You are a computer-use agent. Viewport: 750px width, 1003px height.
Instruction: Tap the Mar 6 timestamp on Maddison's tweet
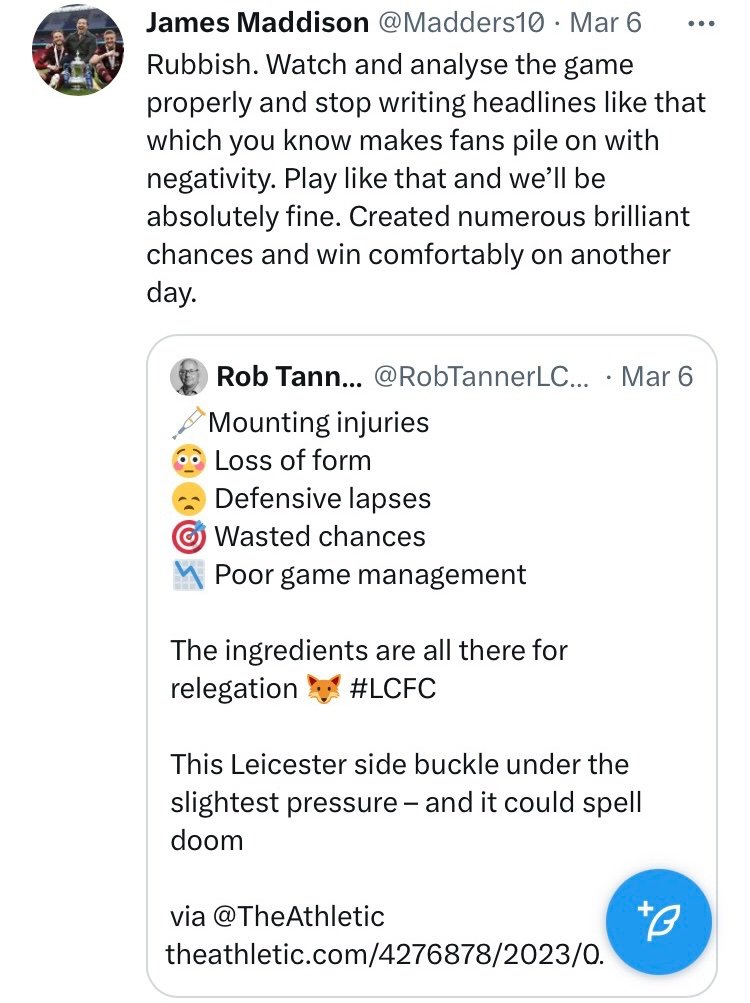(605, 22)
